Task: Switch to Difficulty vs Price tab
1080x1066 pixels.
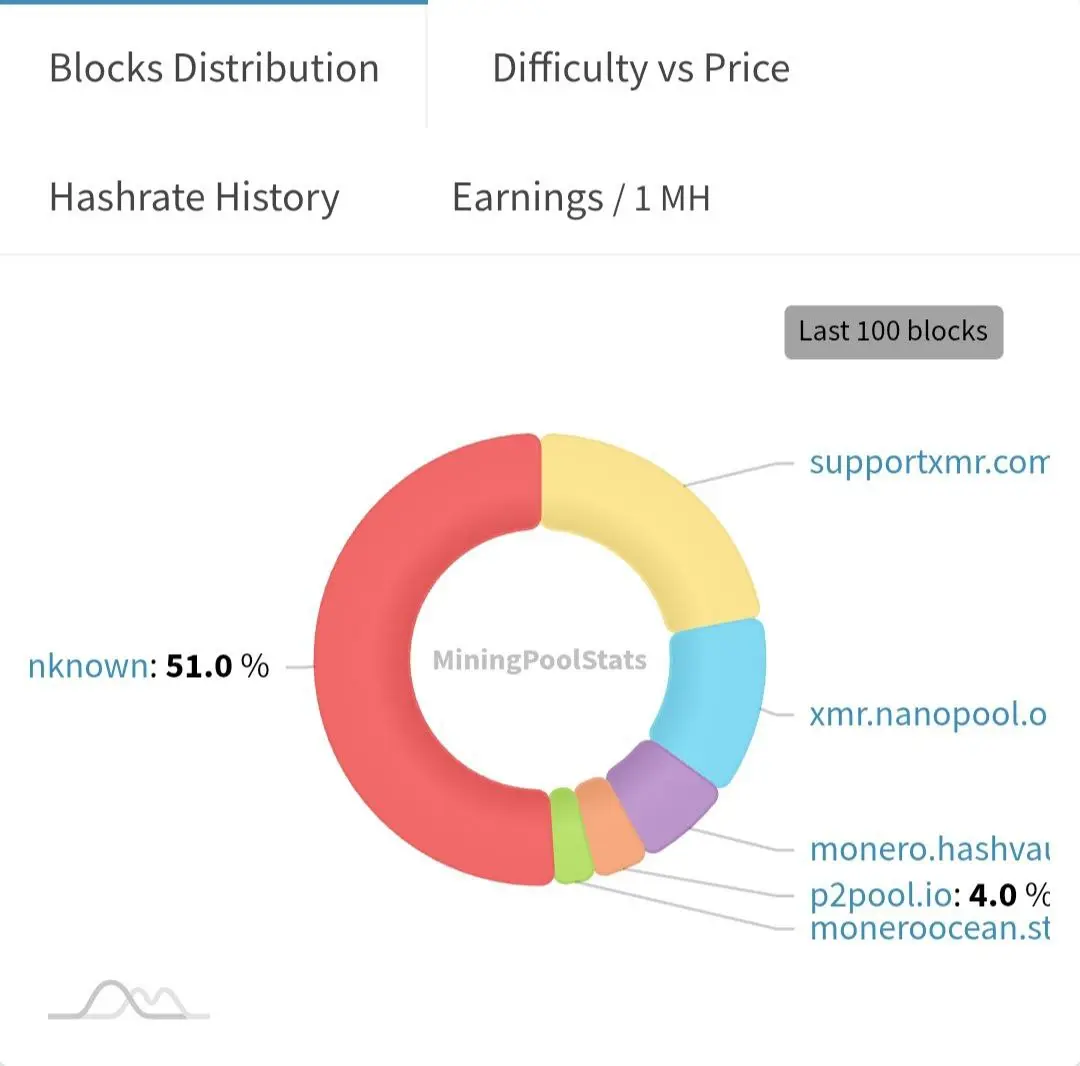Action: click(x=641, y=67)
